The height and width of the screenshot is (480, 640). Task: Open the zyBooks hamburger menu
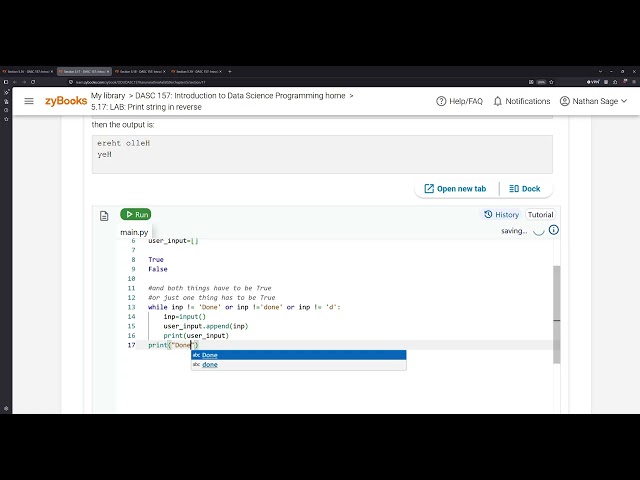(29, 101)
